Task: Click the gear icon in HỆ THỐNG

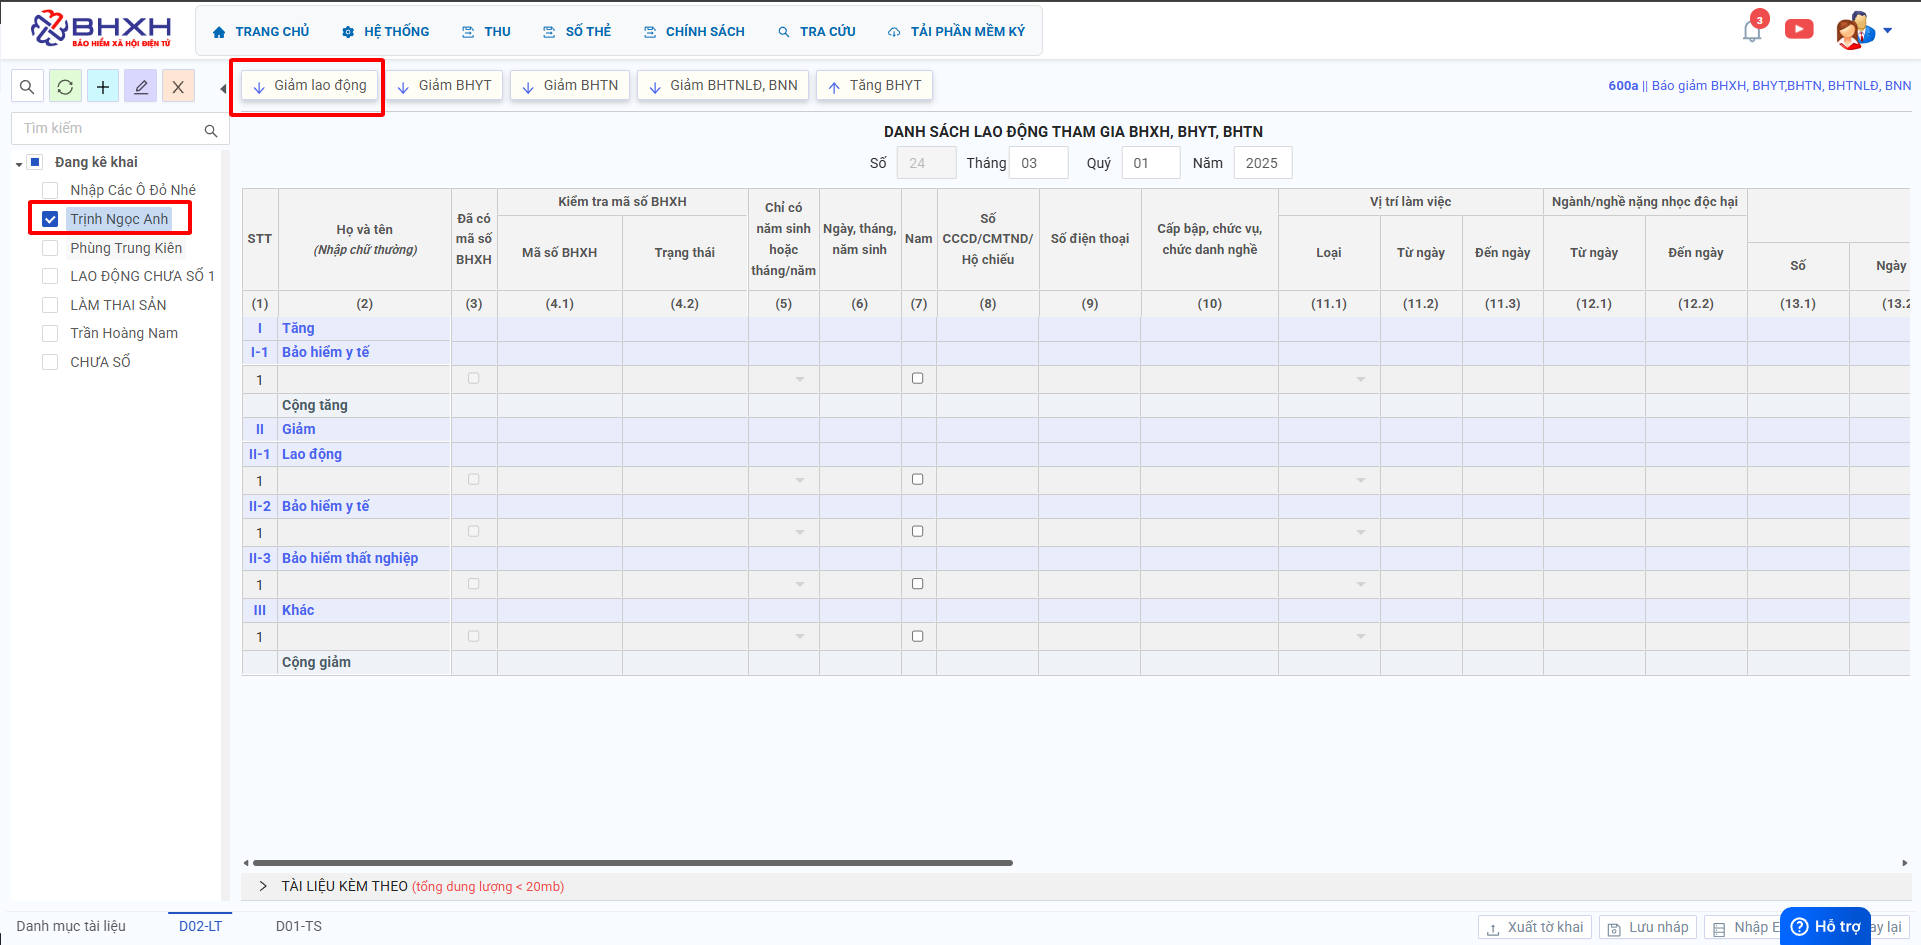Action: (x=348, y=32)
